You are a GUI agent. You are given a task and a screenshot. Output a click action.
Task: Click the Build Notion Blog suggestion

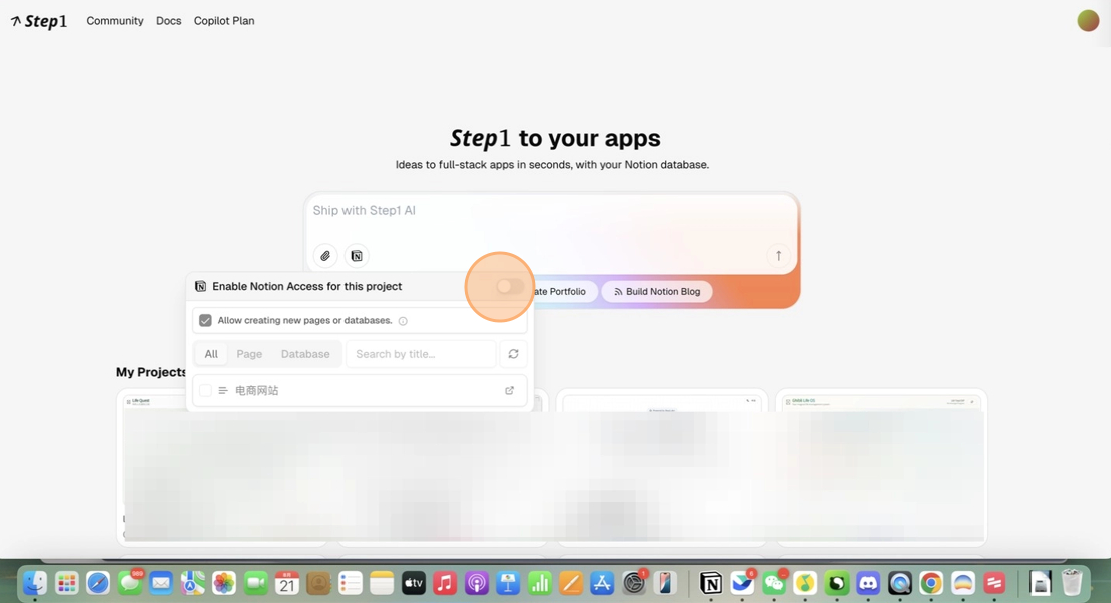click(657, 291)
